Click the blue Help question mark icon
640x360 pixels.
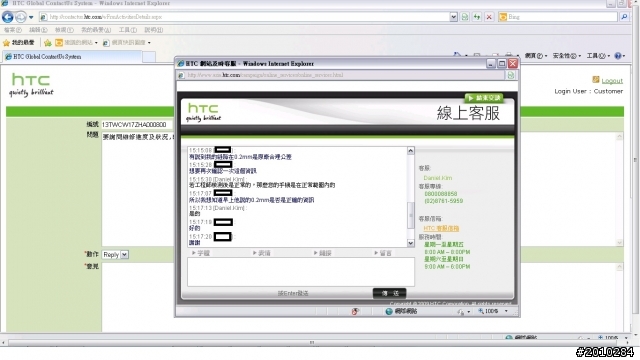pos(618,56)
